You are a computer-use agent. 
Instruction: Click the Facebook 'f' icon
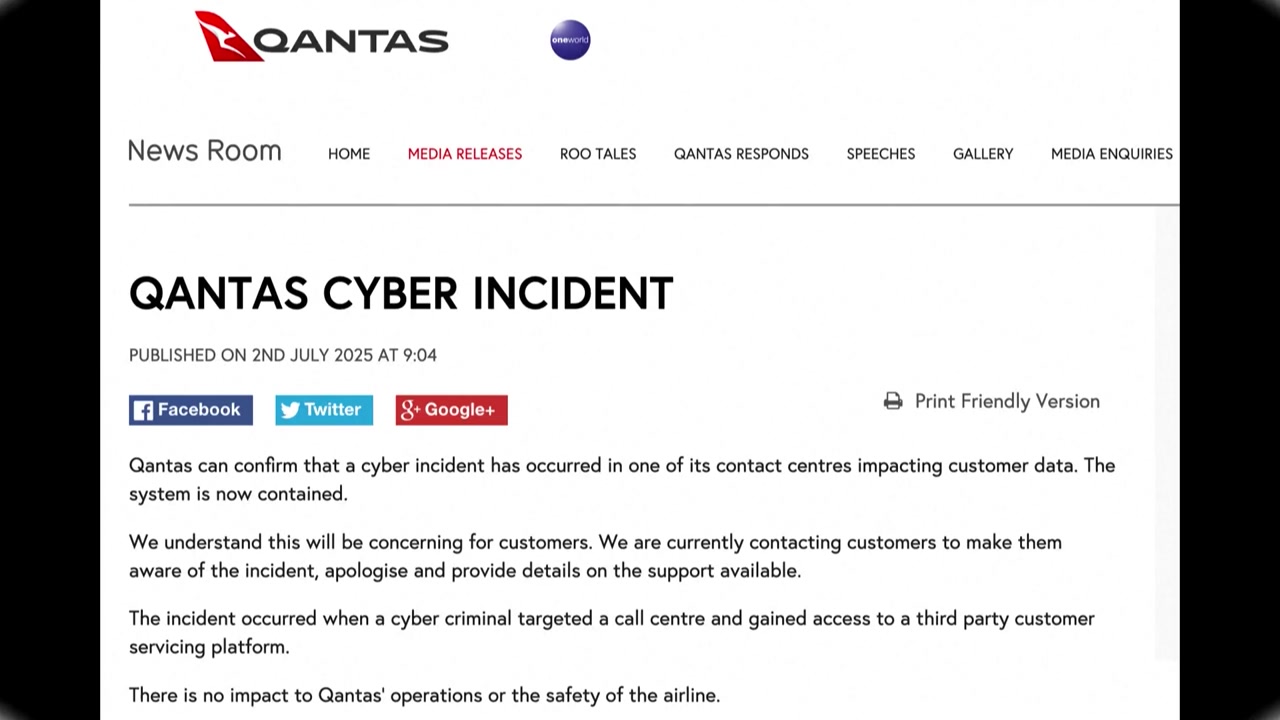(x=144, y=410)
